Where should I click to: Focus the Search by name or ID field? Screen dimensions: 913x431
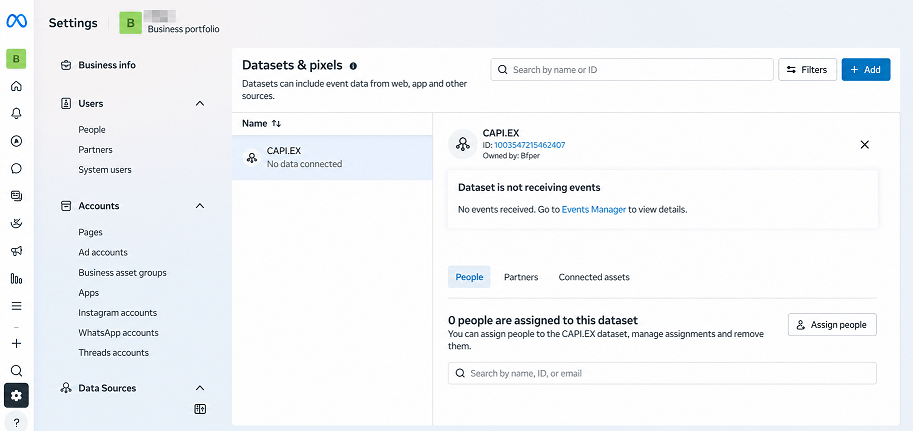[x=632, y=70]
